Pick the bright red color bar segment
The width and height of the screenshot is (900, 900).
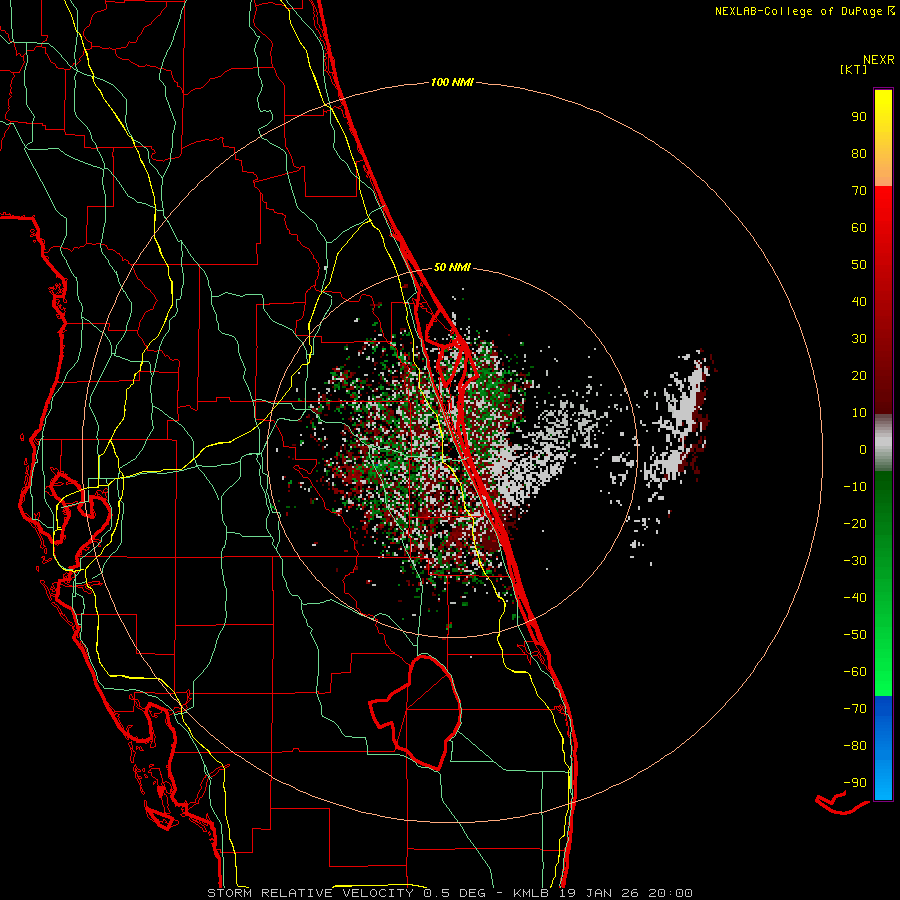tap(883, 210)
